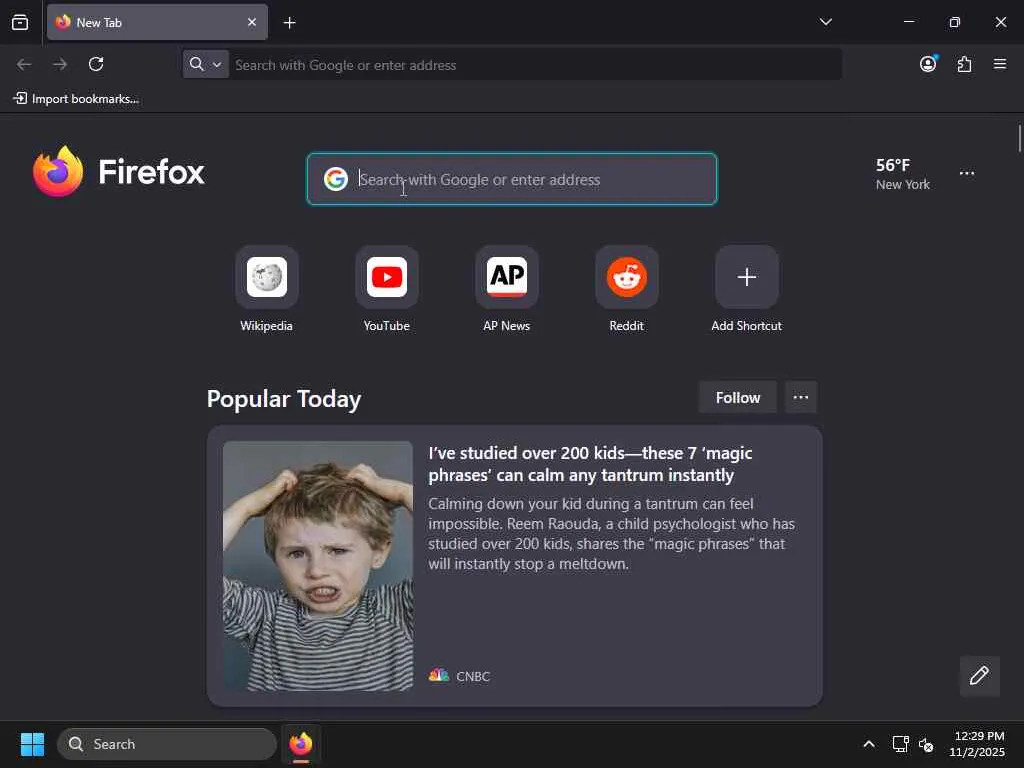
Task: Open the AP News shortcut
Action: [507, 289]
